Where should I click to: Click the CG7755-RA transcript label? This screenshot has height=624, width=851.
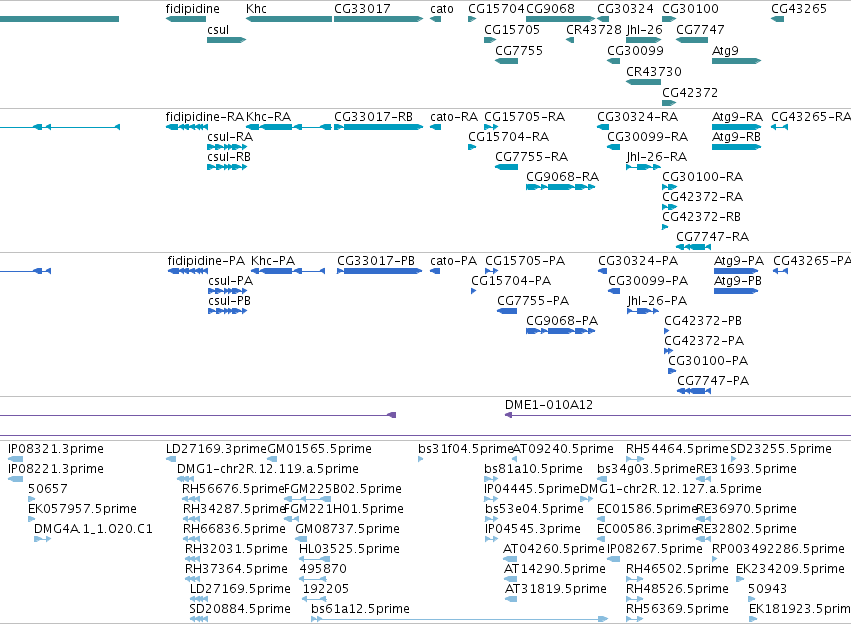tap(531, 157)
